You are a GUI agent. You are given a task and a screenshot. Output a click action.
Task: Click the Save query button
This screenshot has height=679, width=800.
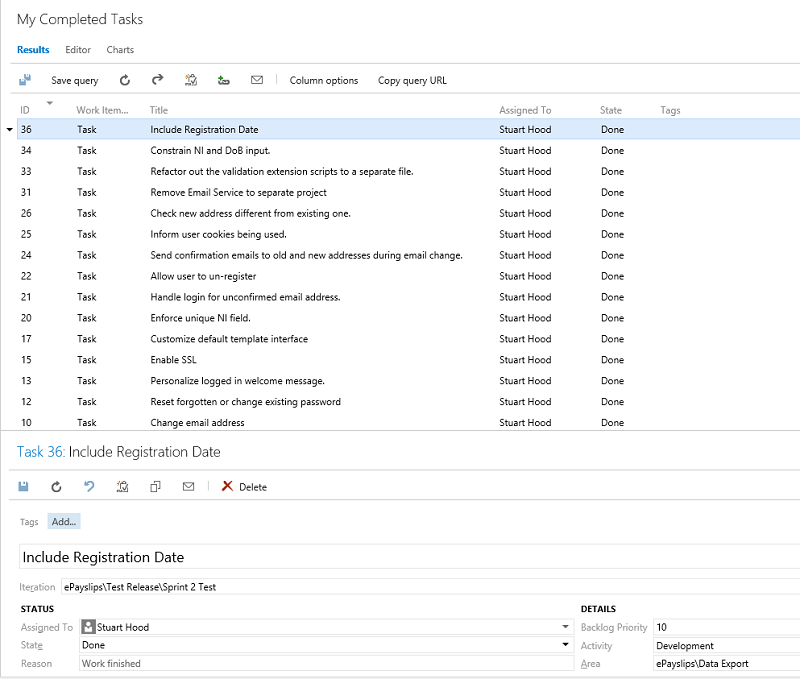coord(74,80)
